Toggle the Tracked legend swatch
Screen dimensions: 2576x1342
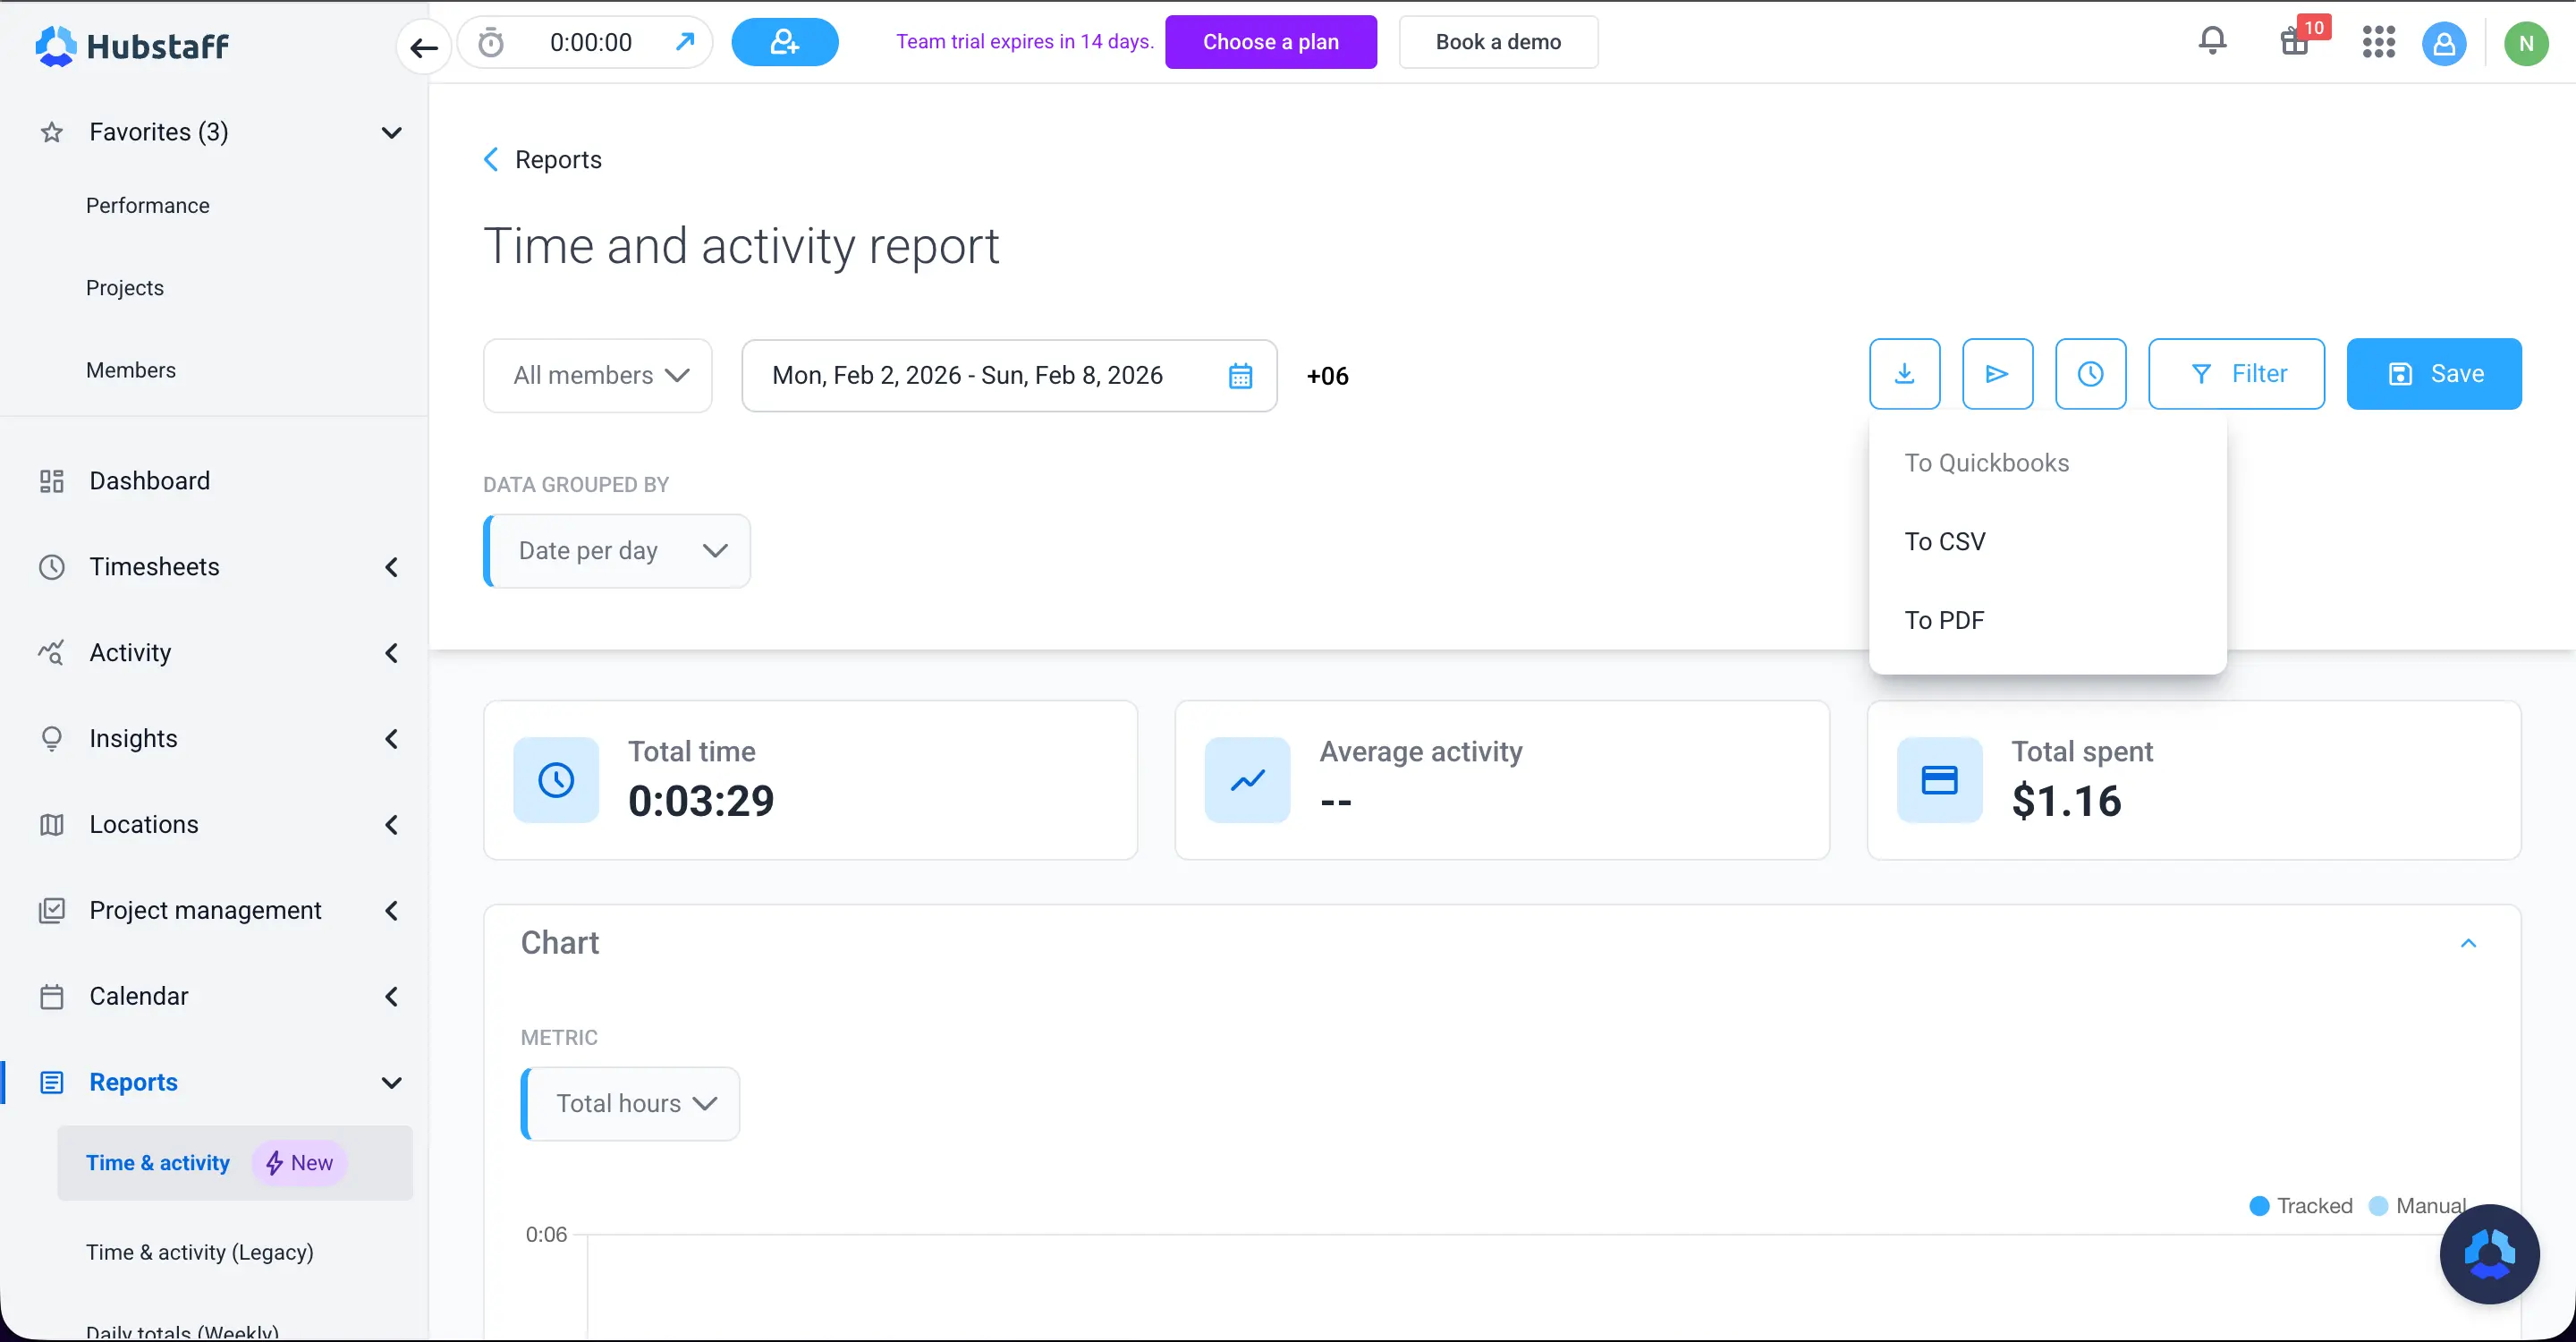pos(2260,1206)
